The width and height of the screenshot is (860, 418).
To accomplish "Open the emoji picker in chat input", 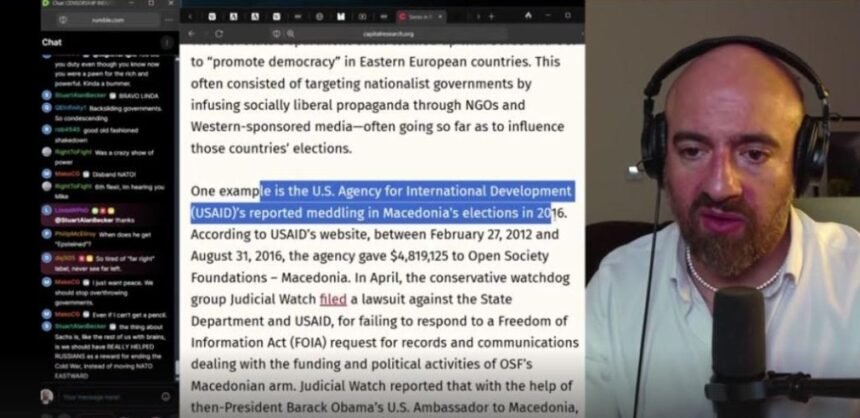I will [x=166, y=397].
